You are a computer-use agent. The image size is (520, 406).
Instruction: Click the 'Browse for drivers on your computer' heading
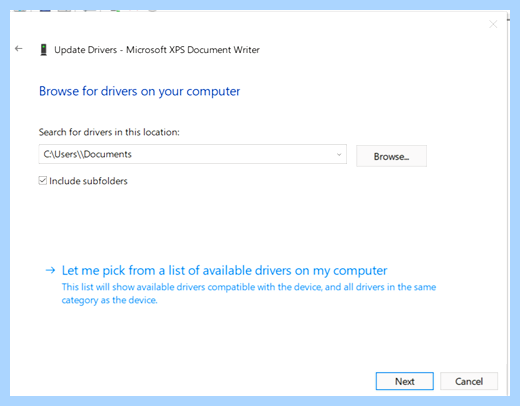139,91
